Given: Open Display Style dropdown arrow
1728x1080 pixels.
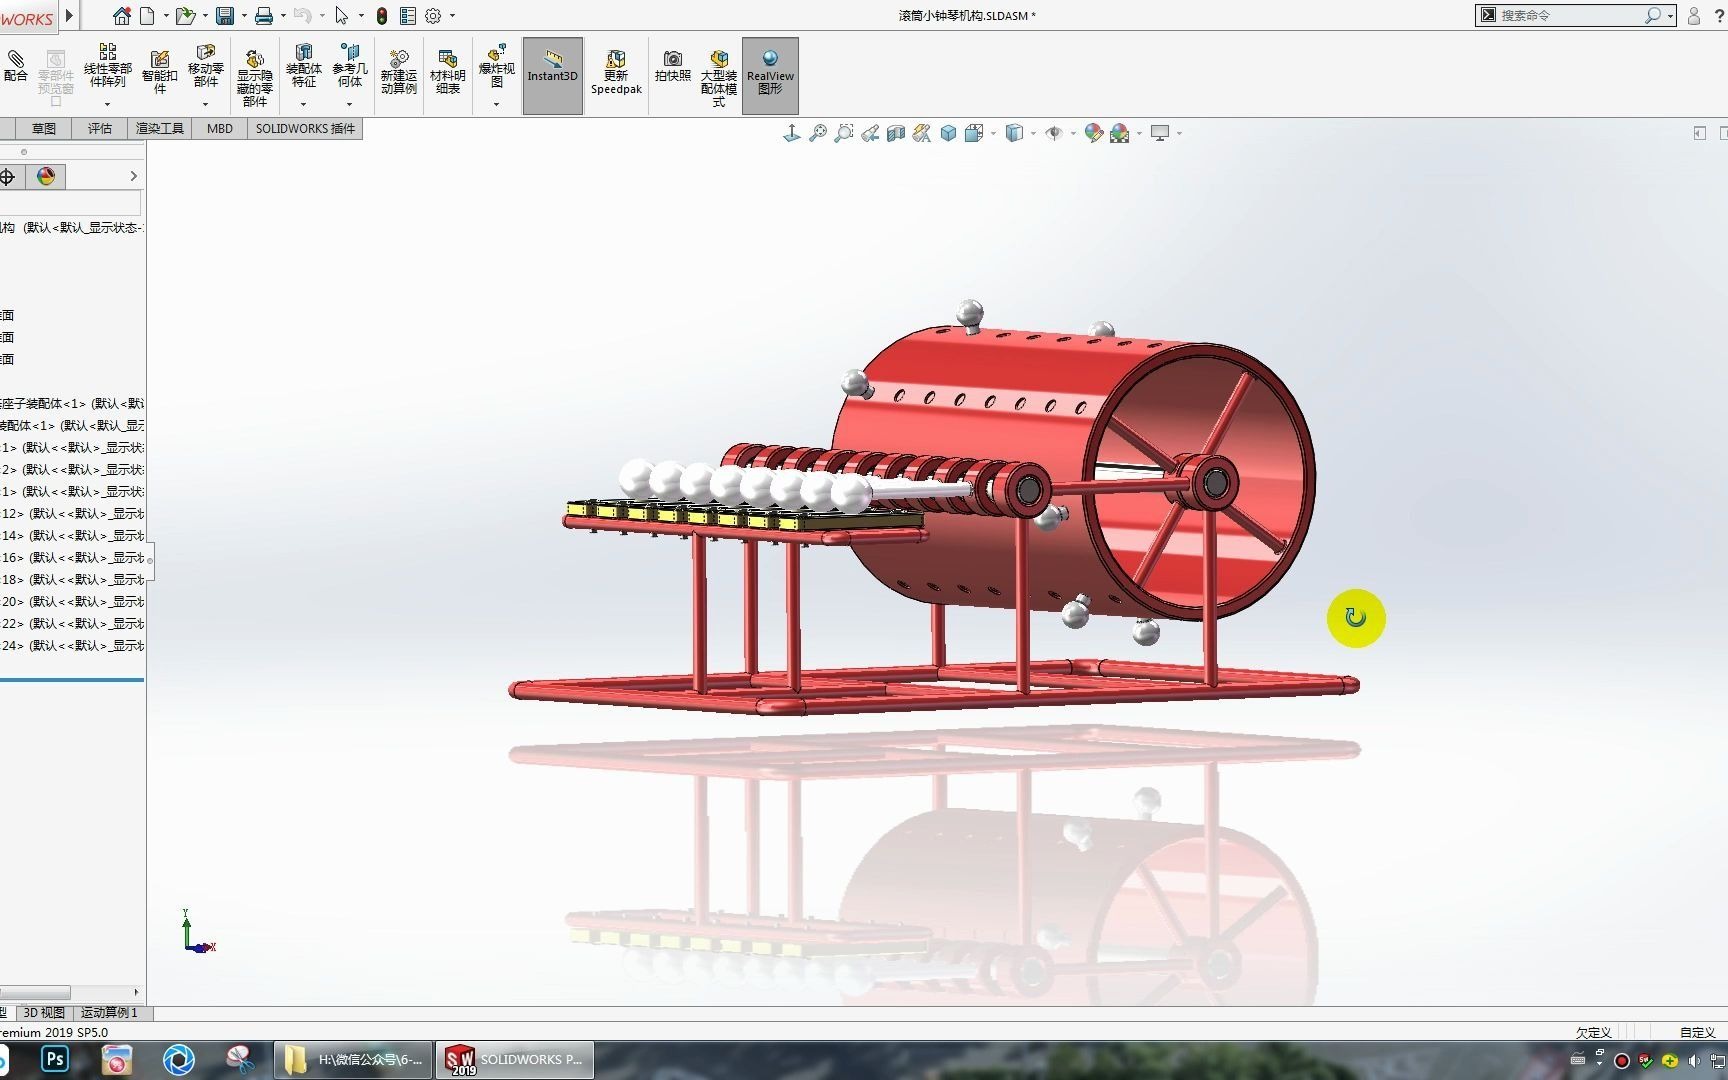Looking at the screenshot, I should (x=1033, y=133).
